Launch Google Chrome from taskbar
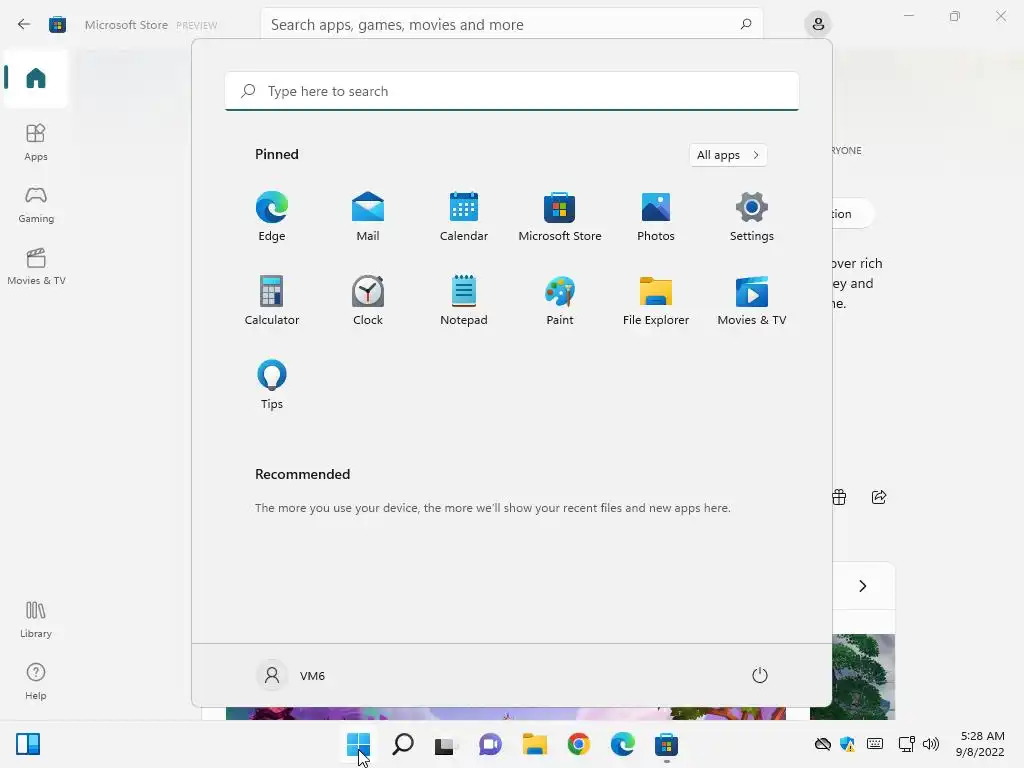Image resolution: width=1024 pixels, height=768 pixels. point(579,744)
